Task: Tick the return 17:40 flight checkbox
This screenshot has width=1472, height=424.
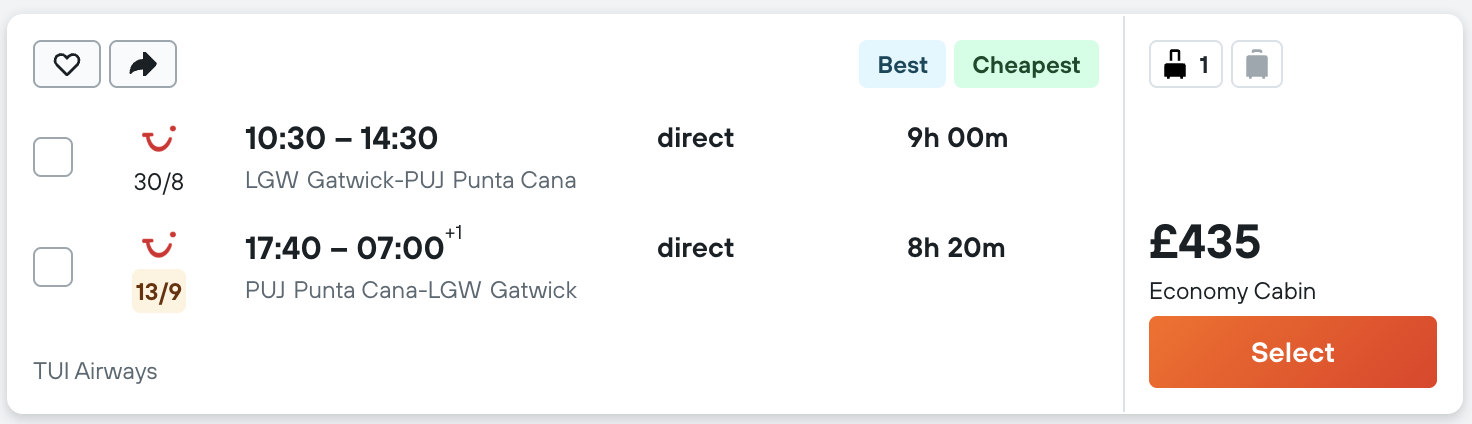Action: 53,267
